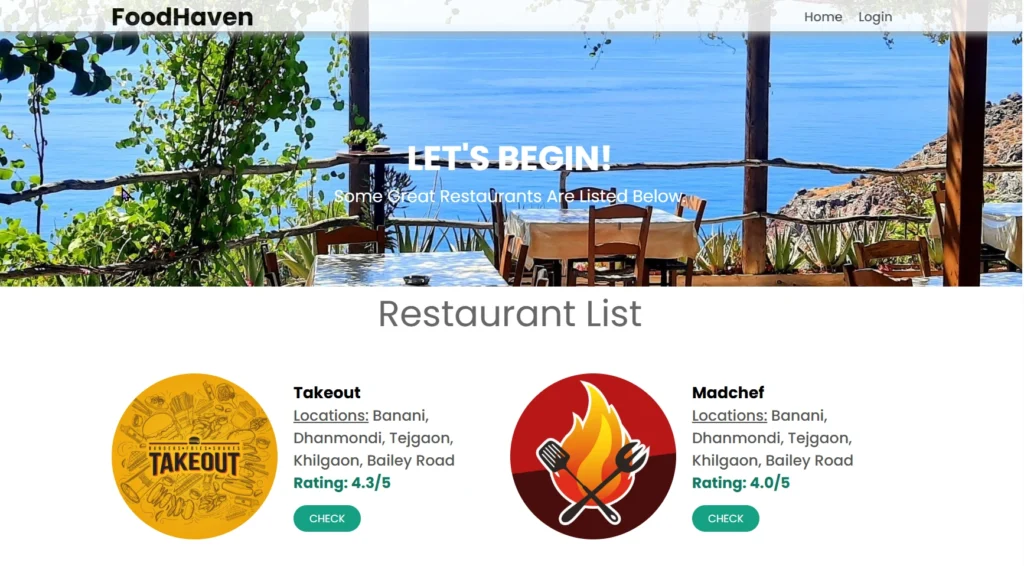Click the Madchef flame logo image
Image resolution: width=1024 pixels, height=566 pixels.
coord(593,456)
